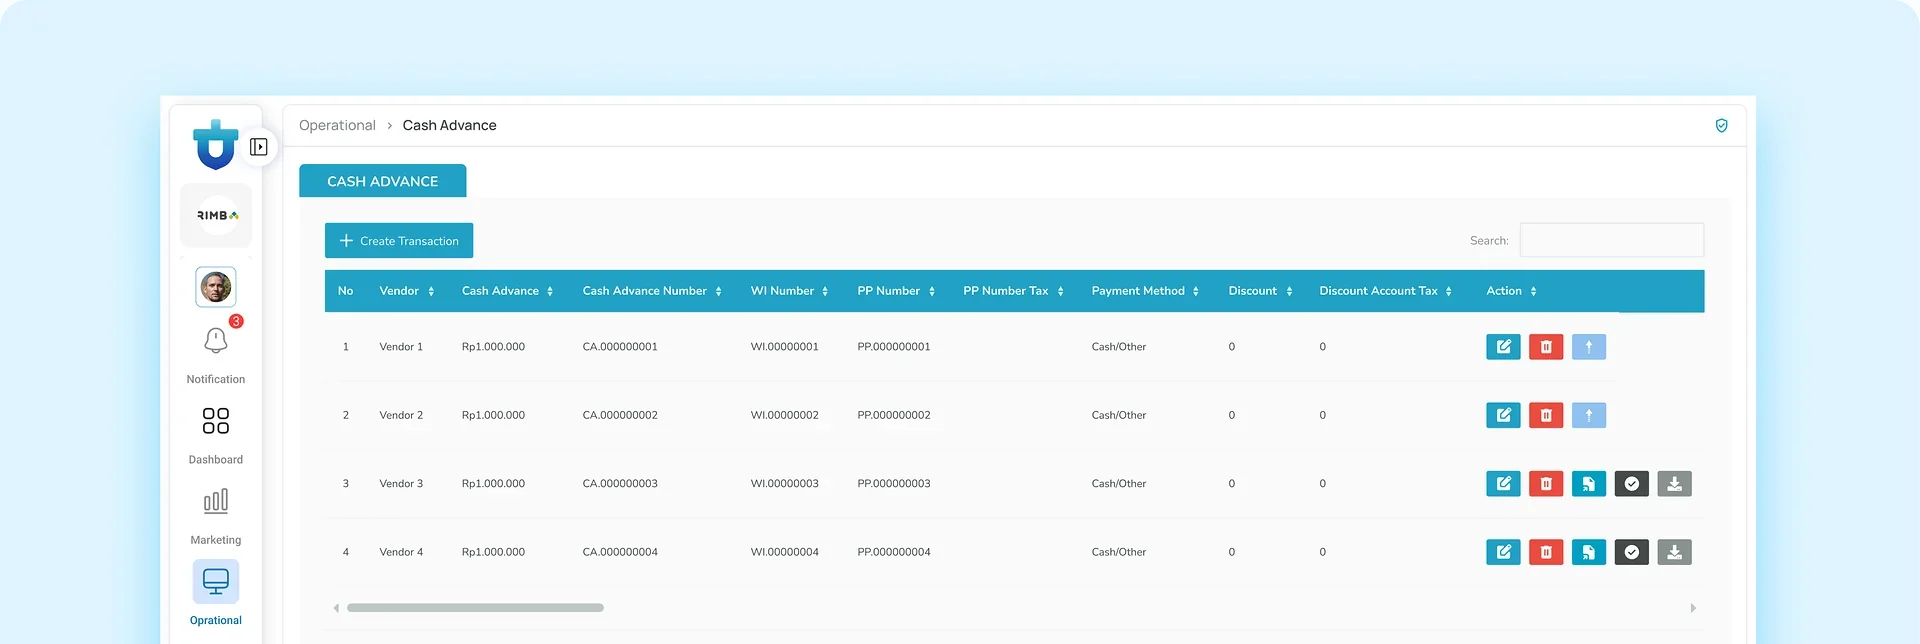Click the shield check icon at top right
Image resolution: width=1920 pixels, height=644 pixels.
[1721, 126]
